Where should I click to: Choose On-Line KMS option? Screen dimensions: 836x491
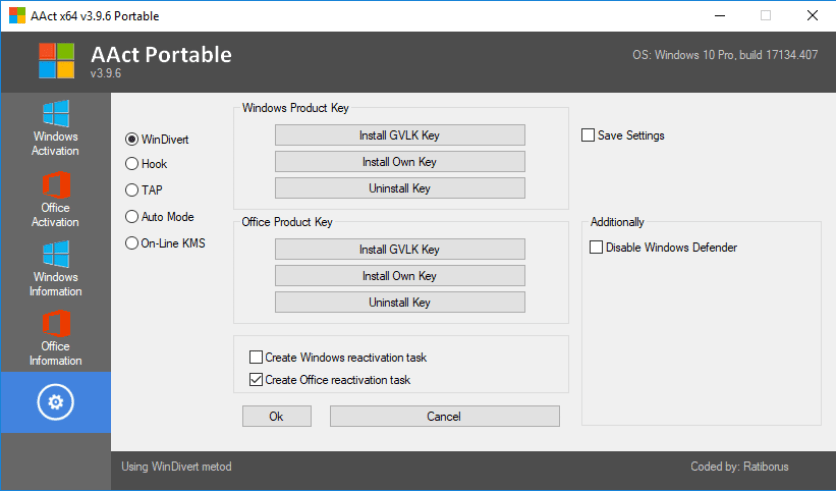coord(132,242)
